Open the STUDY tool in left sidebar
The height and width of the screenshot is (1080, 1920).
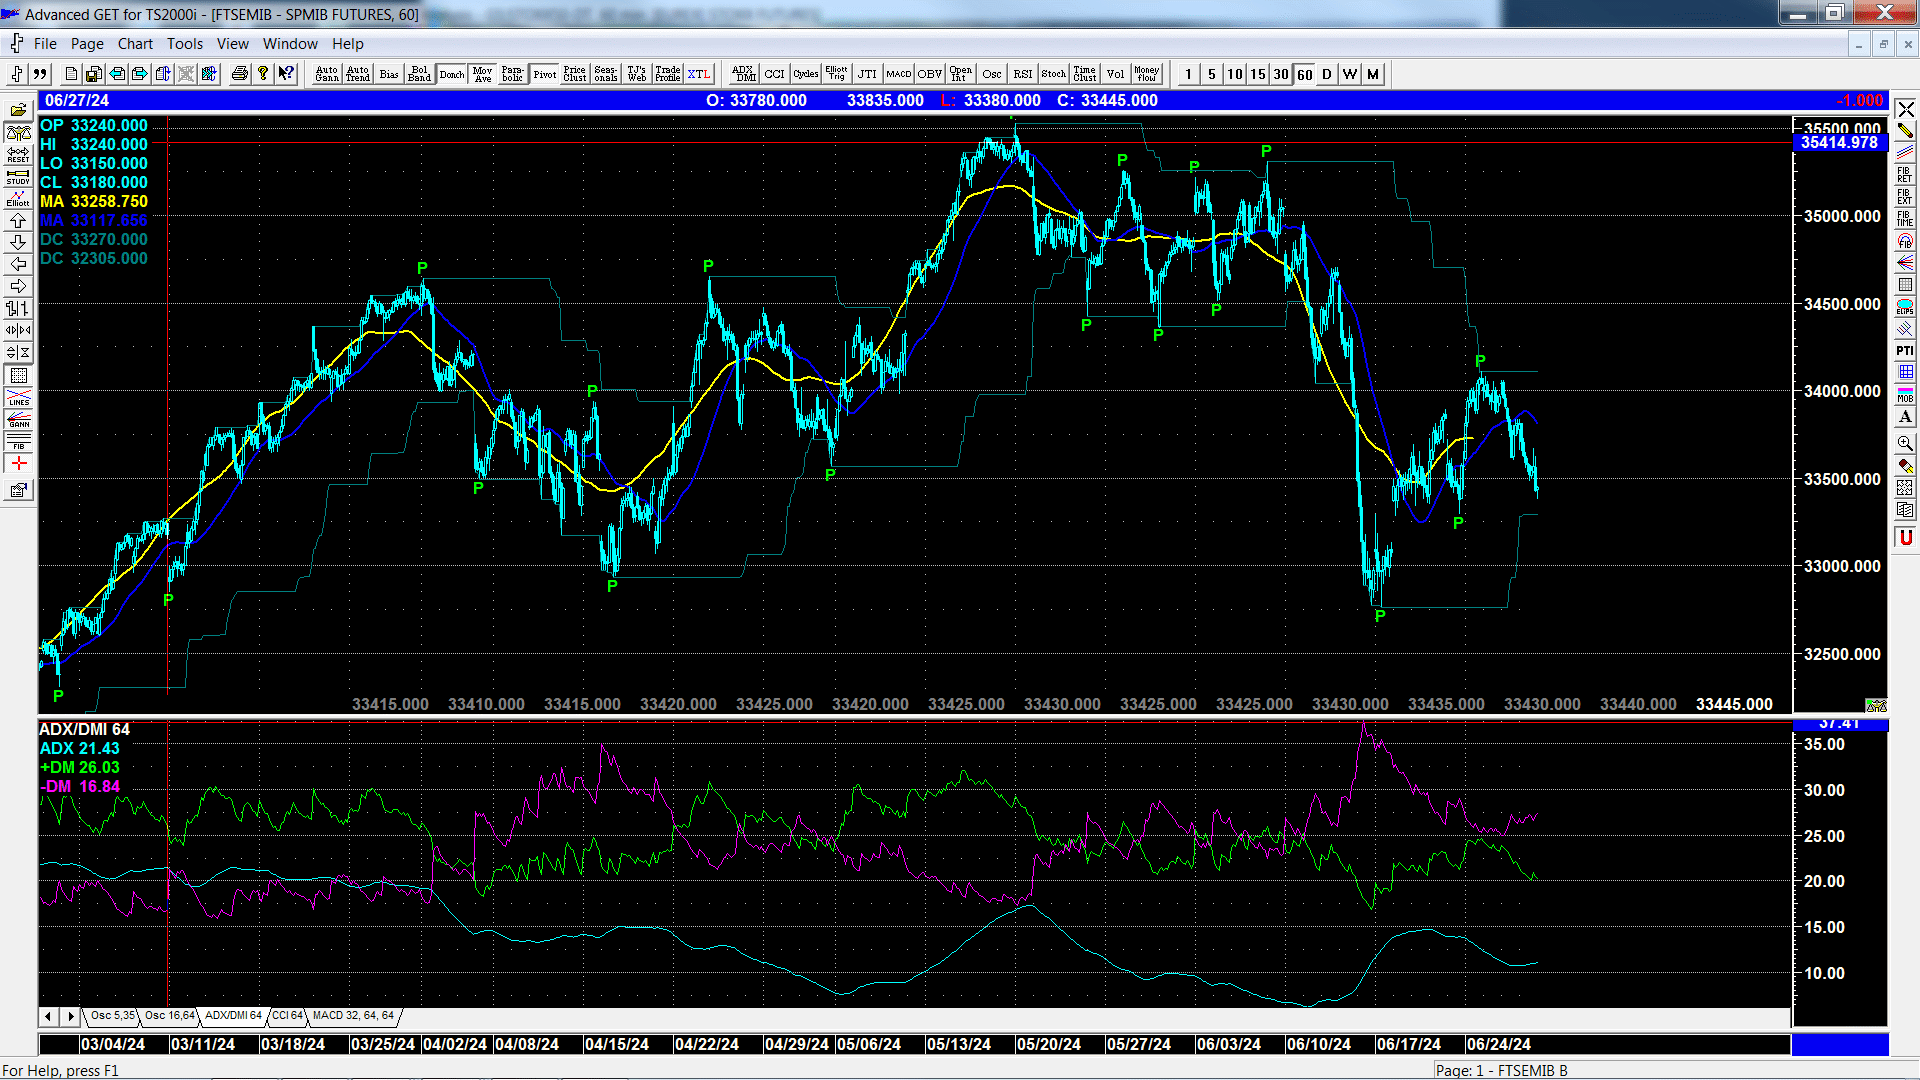click(x=18, y=176)
